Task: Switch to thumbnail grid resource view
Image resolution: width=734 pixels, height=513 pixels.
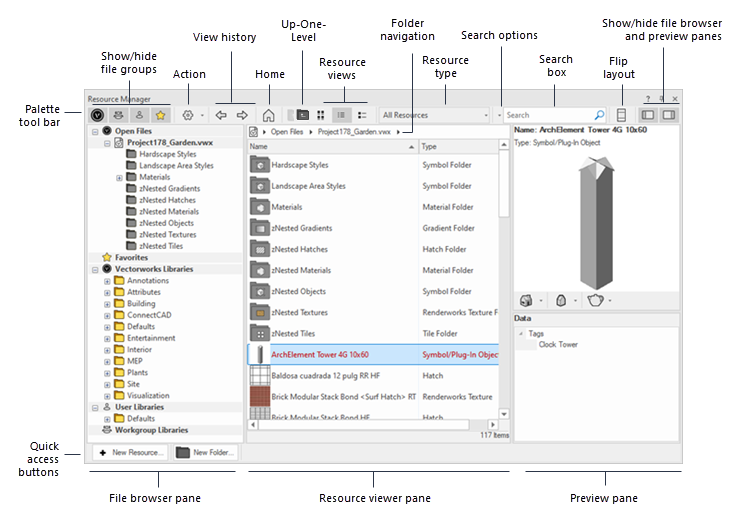Action: [320, 115]
